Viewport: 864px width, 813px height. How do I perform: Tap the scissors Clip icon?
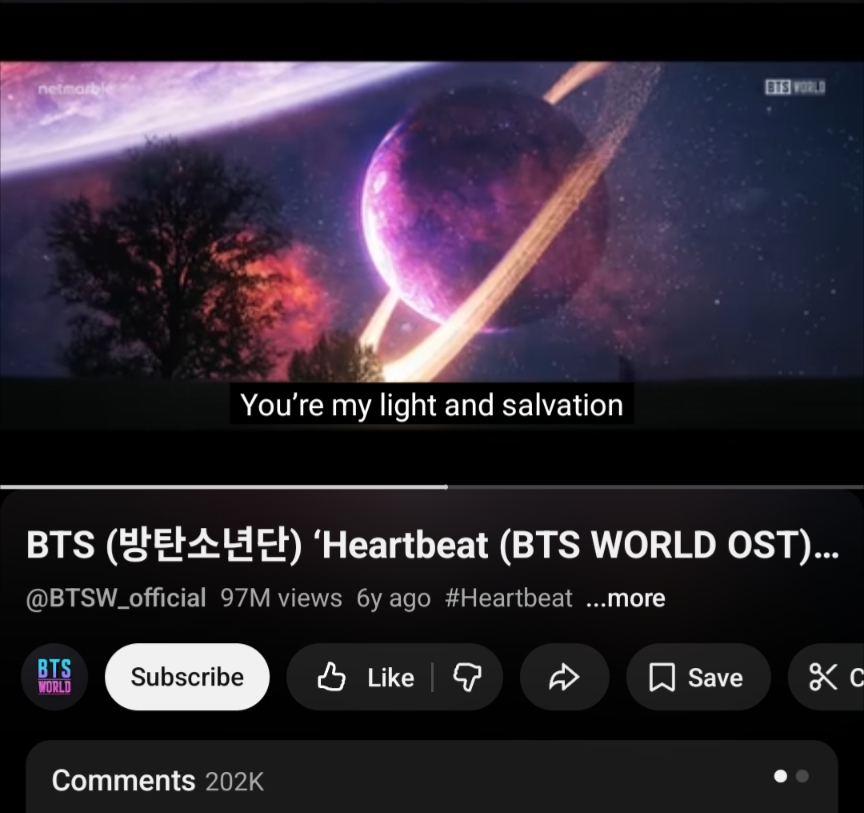(x=823, y=677)
